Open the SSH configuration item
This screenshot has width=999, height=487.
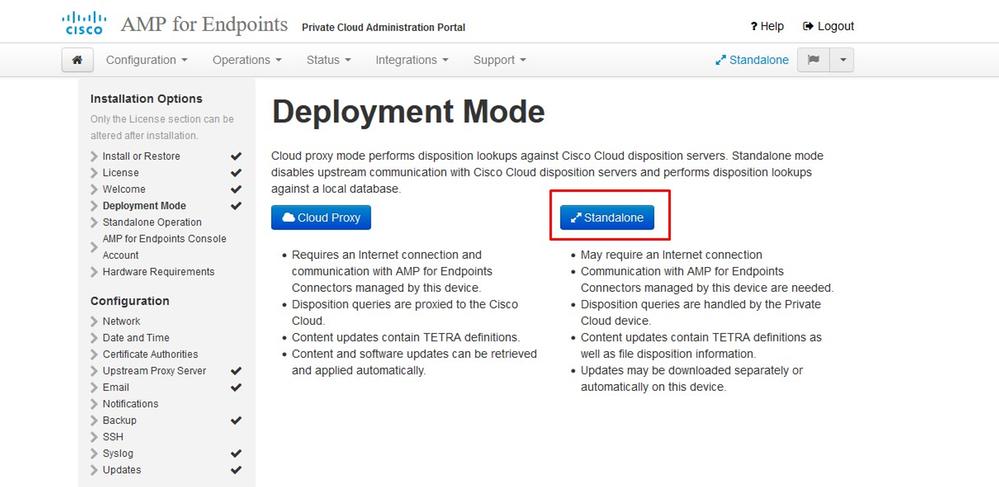pos(113,437)
